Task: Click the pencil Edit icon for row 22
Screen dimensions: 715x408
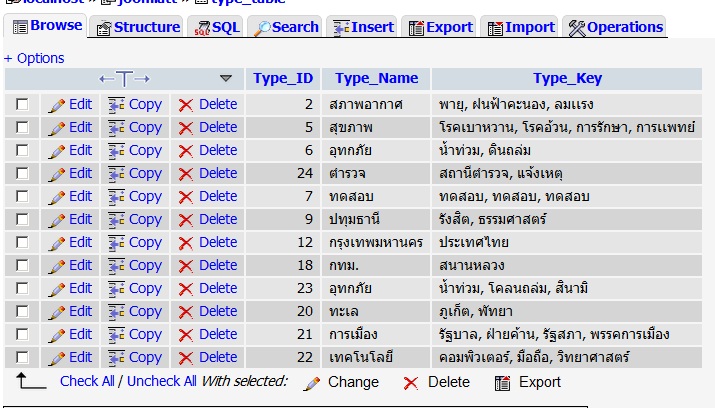Action: tap(57, 358)
